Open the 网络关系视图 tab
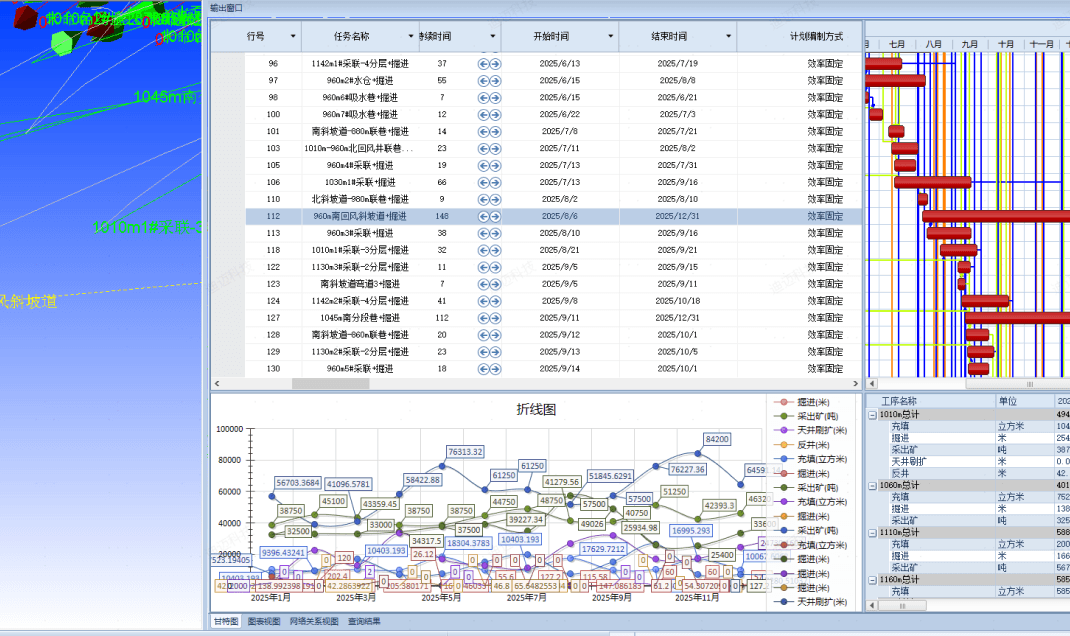 pyautogui.click(x=314, y=622)
